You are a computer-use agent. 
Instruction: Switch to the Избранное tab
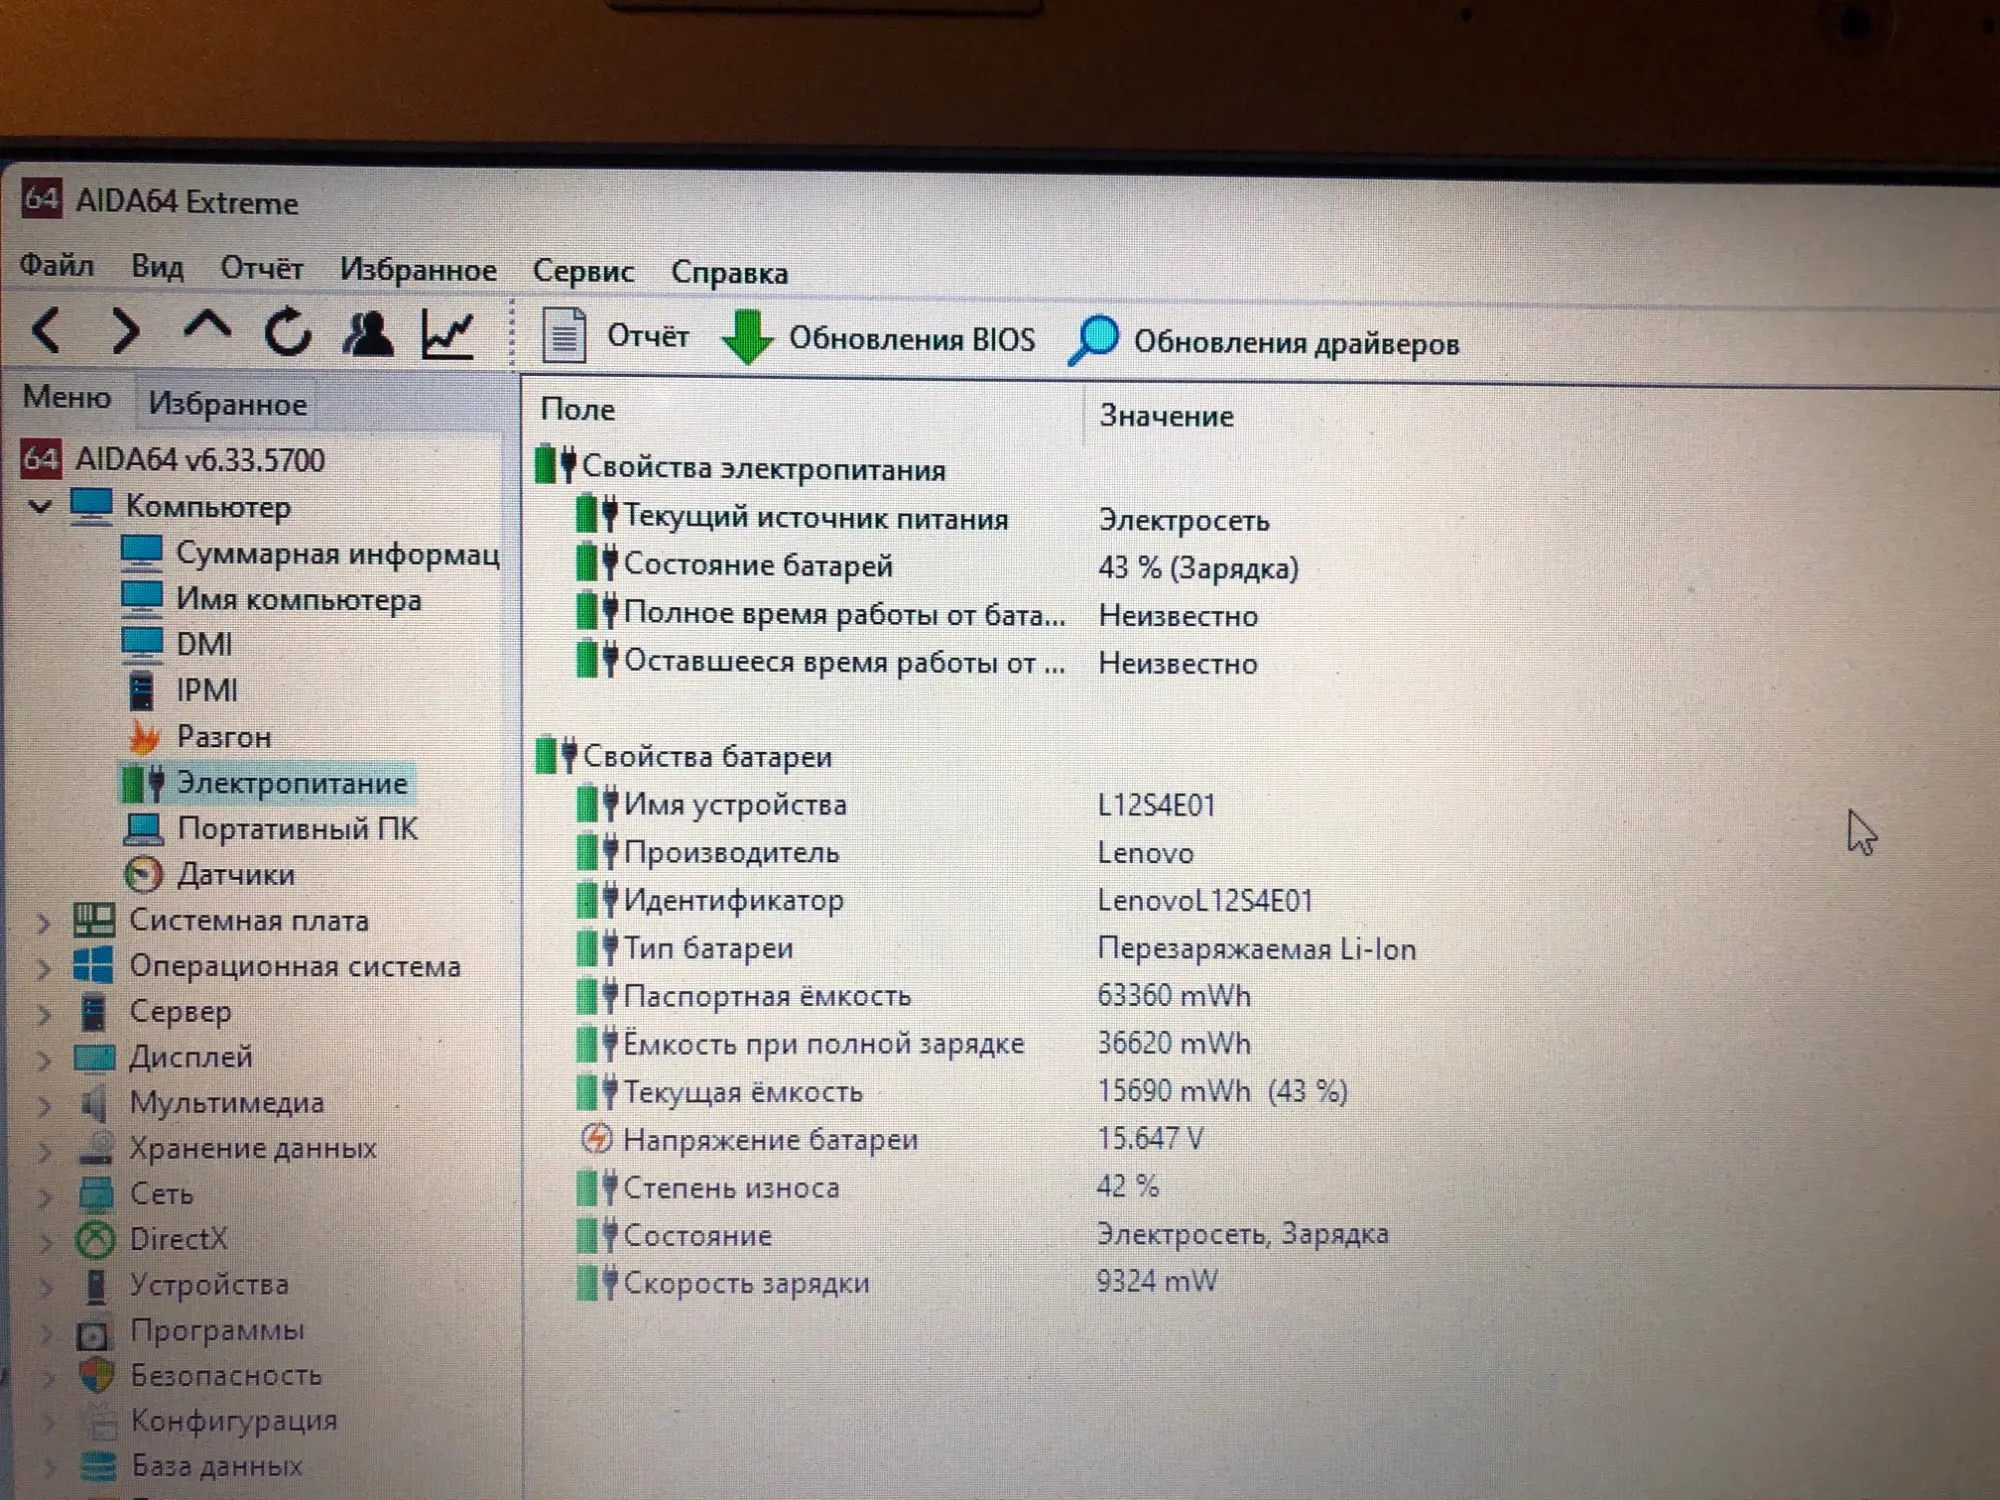pos(227,404)
